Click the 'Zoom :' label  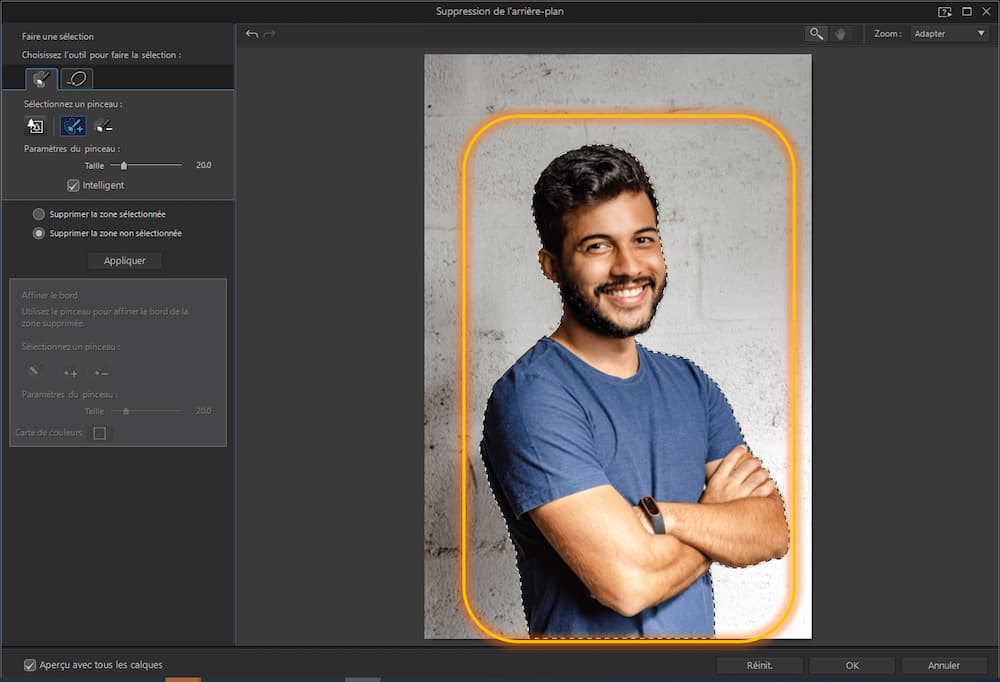[888, 34]
